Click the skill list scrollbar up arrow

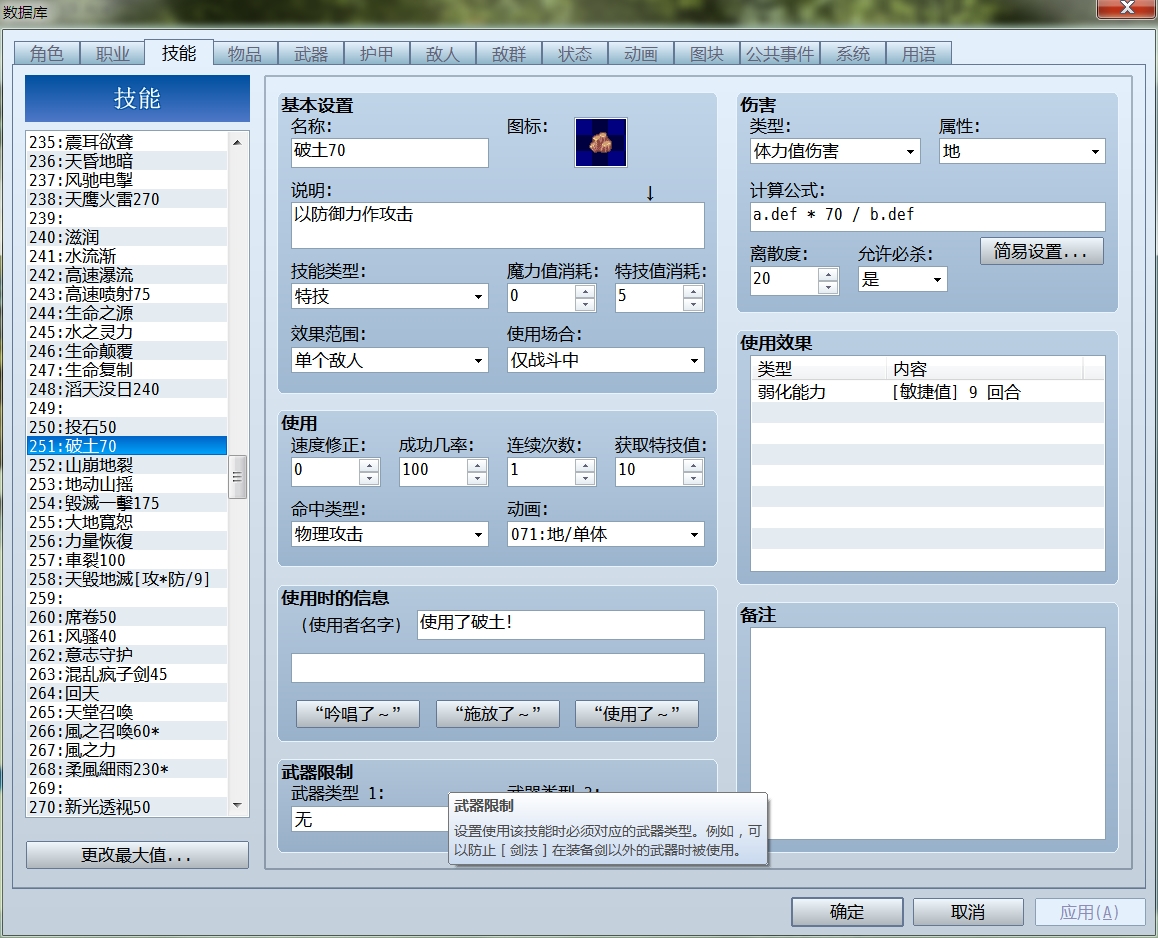pos(237,142)
